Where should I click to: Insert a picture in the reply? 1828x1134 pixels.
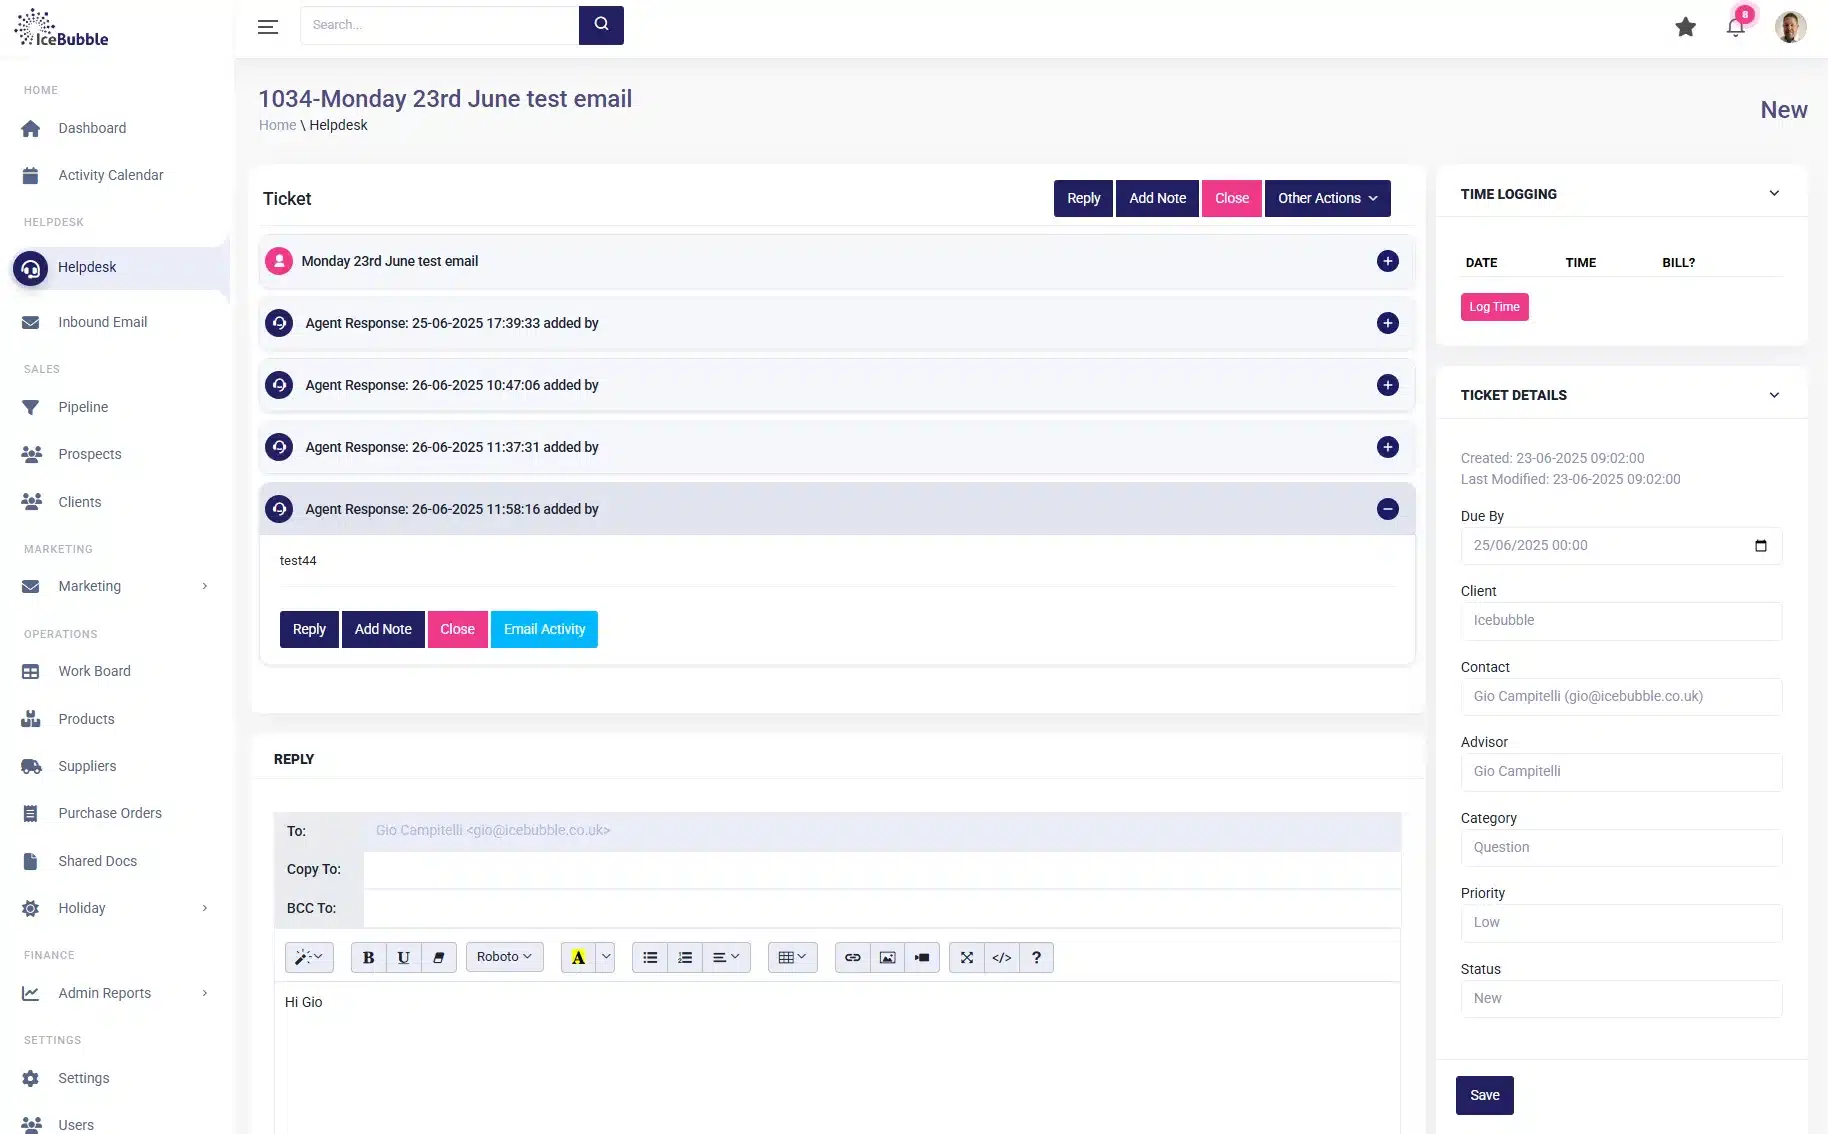point(887,957)
